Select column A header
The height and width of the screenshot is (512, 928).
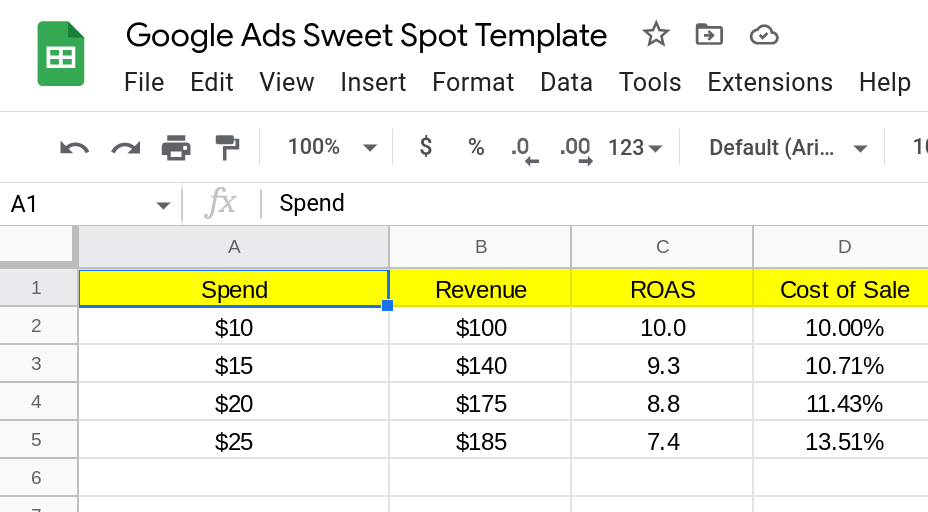pos(234,247)
